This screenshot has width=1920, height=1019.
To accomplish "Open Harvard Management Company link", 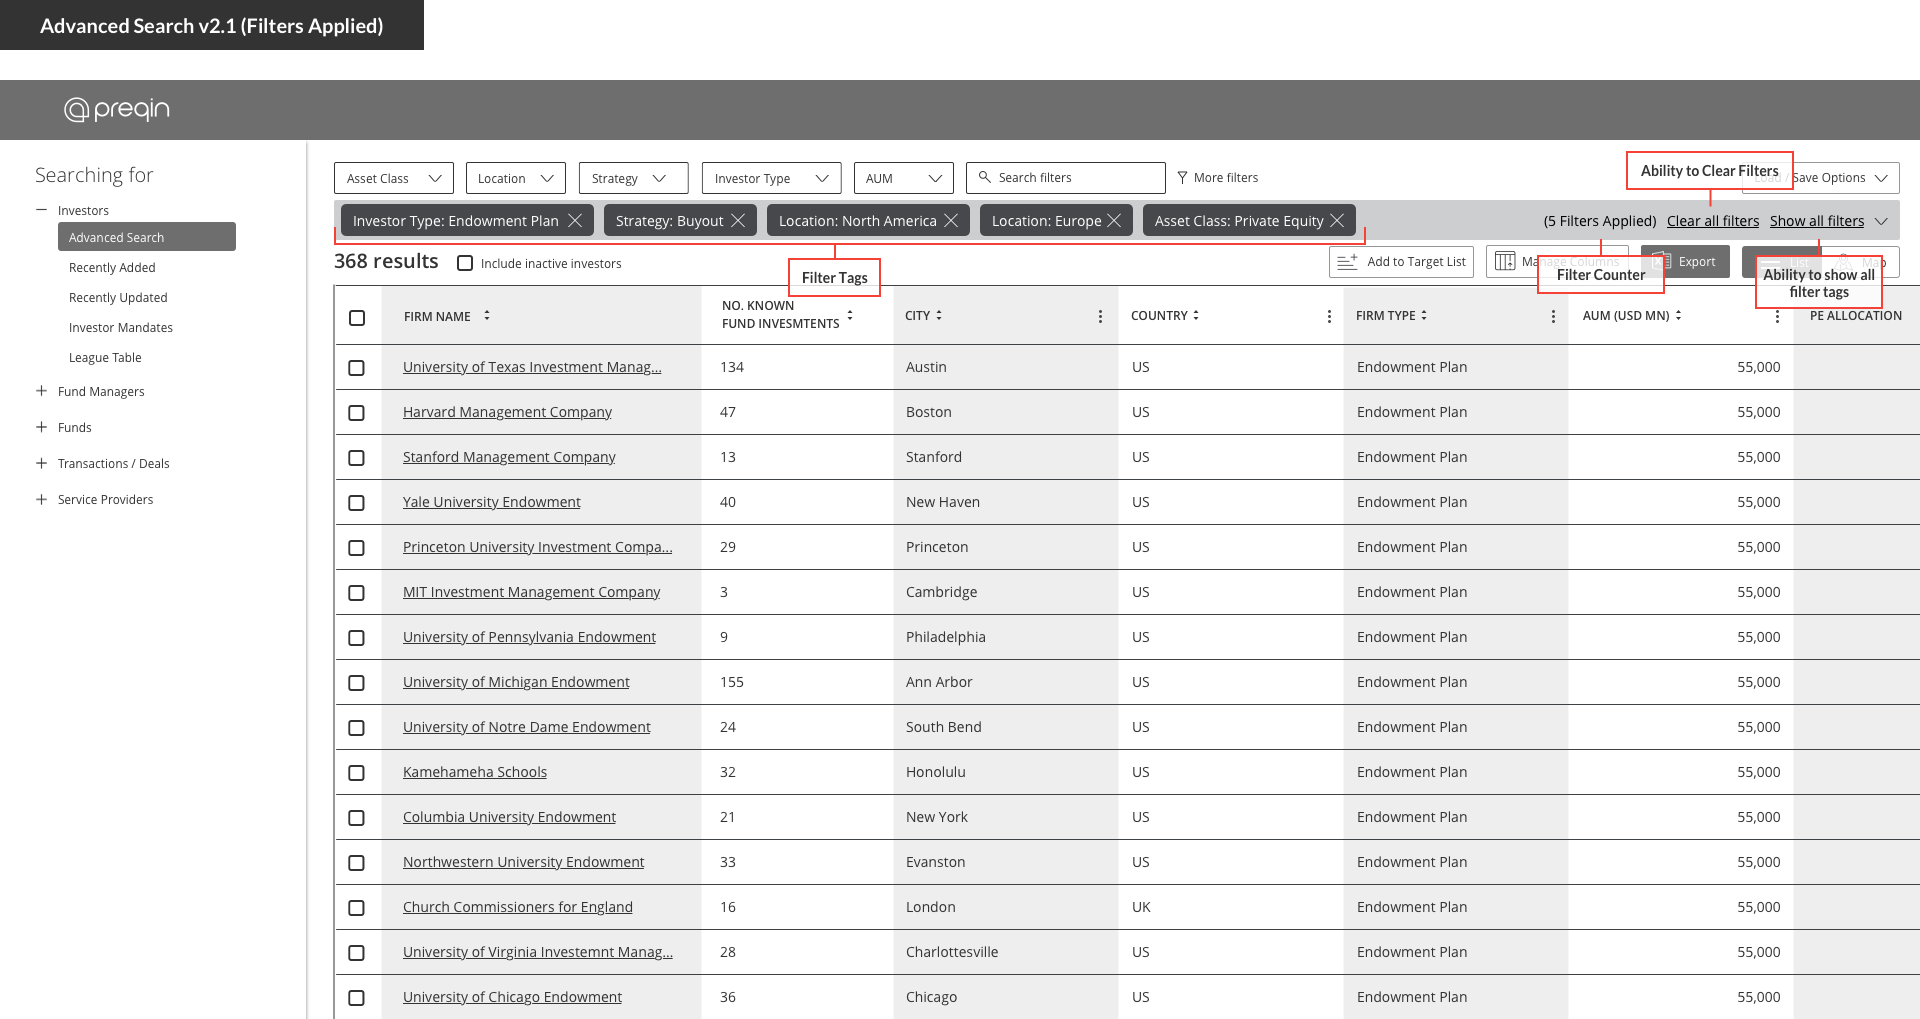I will pyautogui.click(x=507, y=412).
